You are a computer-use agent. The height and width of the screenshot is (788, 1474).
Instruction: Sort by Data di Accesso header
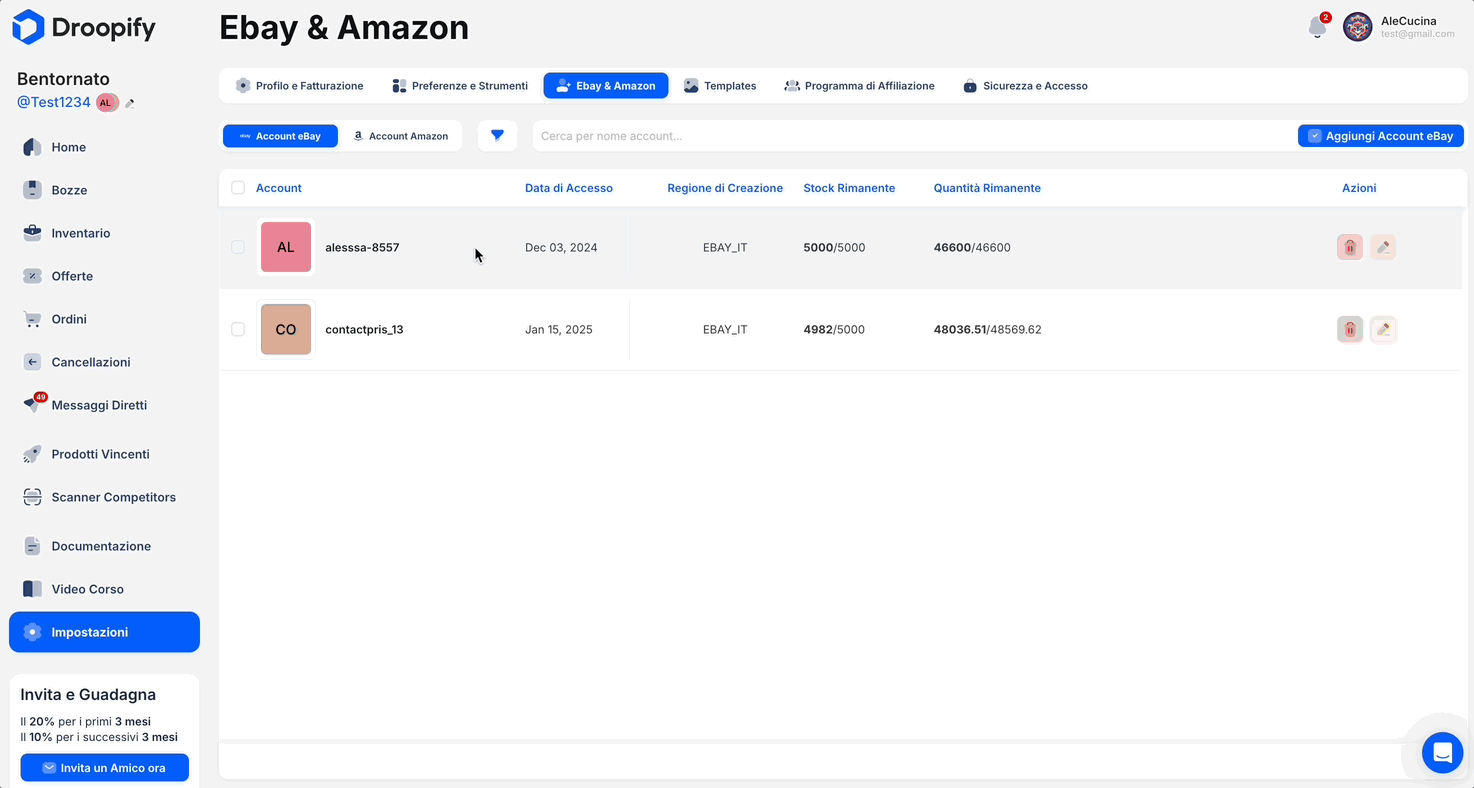click(569, 188)
